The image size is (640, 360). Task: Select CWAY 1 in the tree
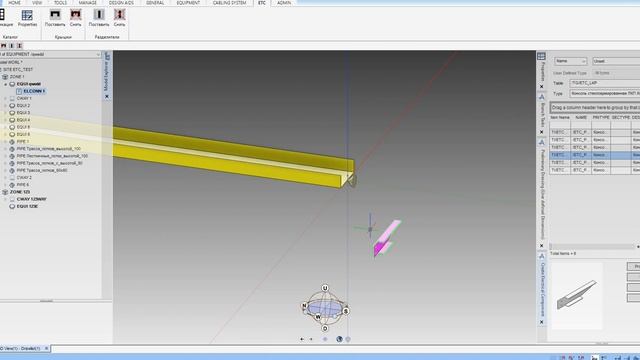click(x=24, y=98)
